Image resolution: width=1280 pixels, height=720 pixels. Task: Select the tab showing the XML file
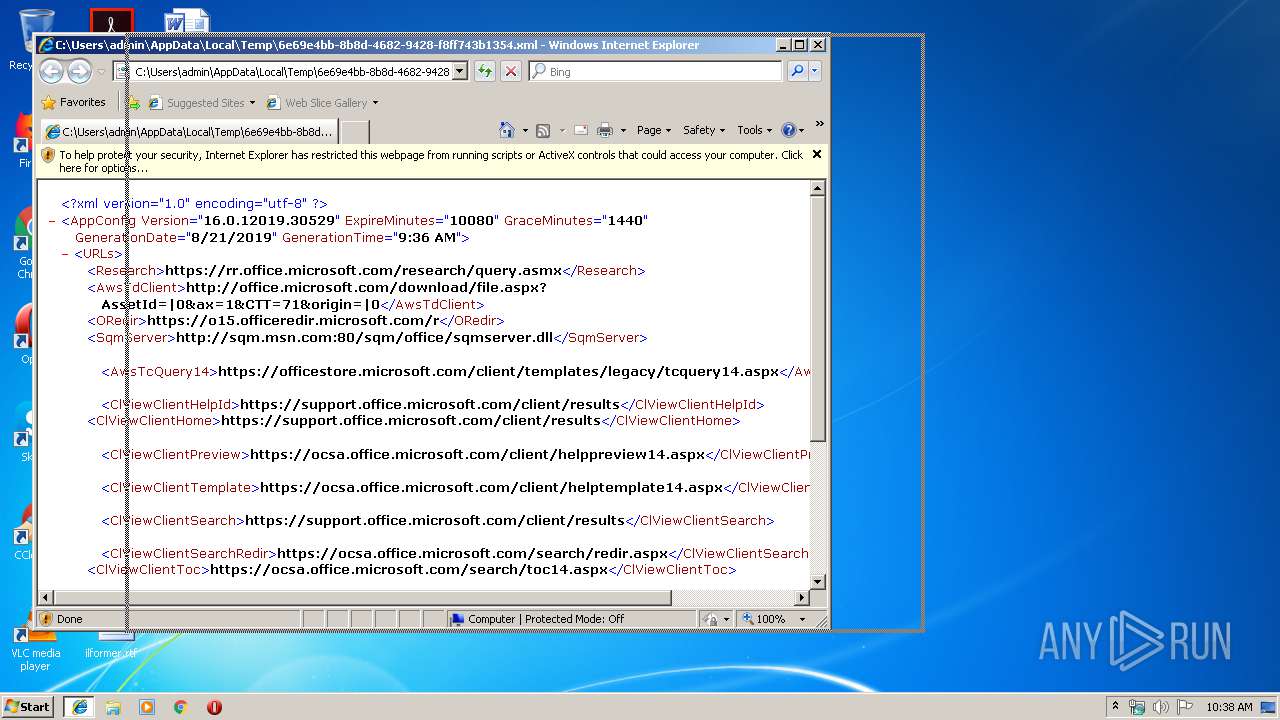189,131
